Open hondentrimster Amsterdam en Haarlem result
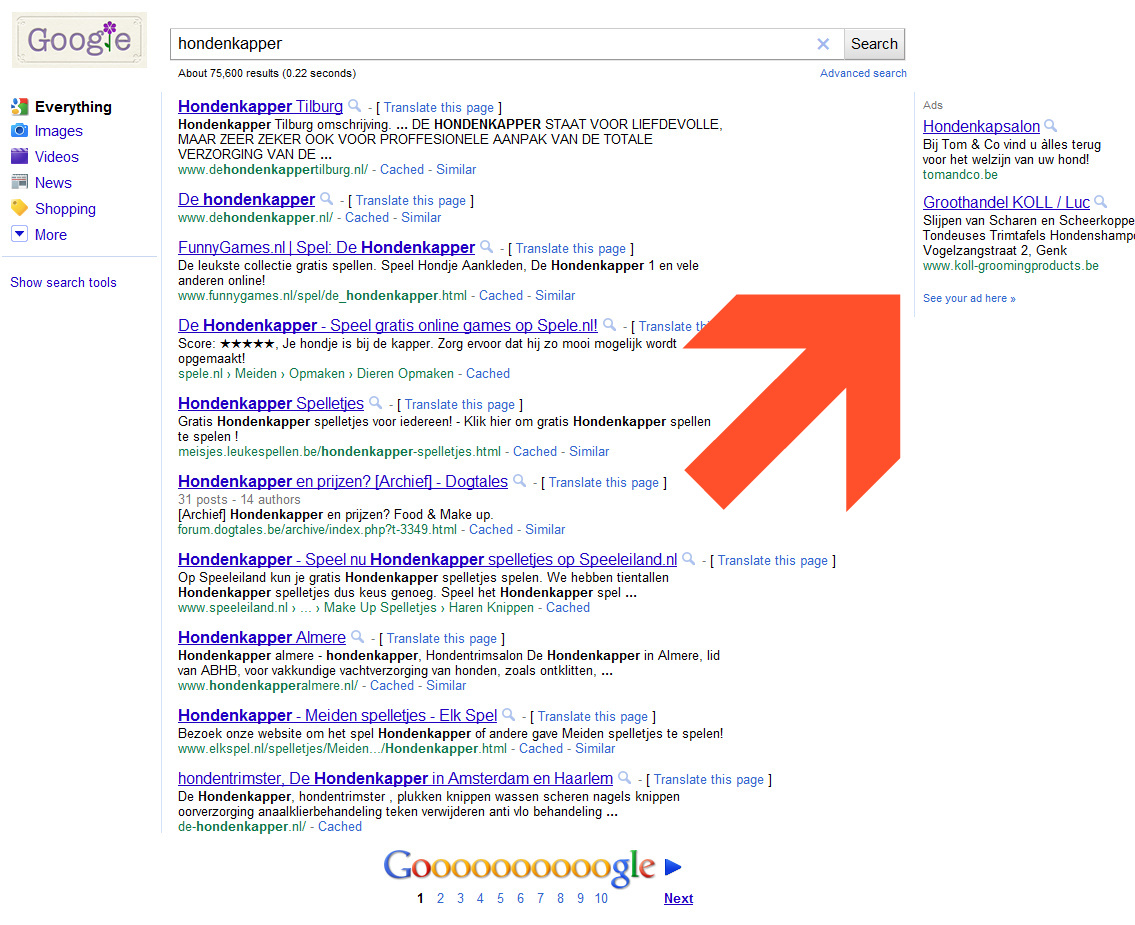Screen dimensions: 1135x925 (x=395, y=779)
